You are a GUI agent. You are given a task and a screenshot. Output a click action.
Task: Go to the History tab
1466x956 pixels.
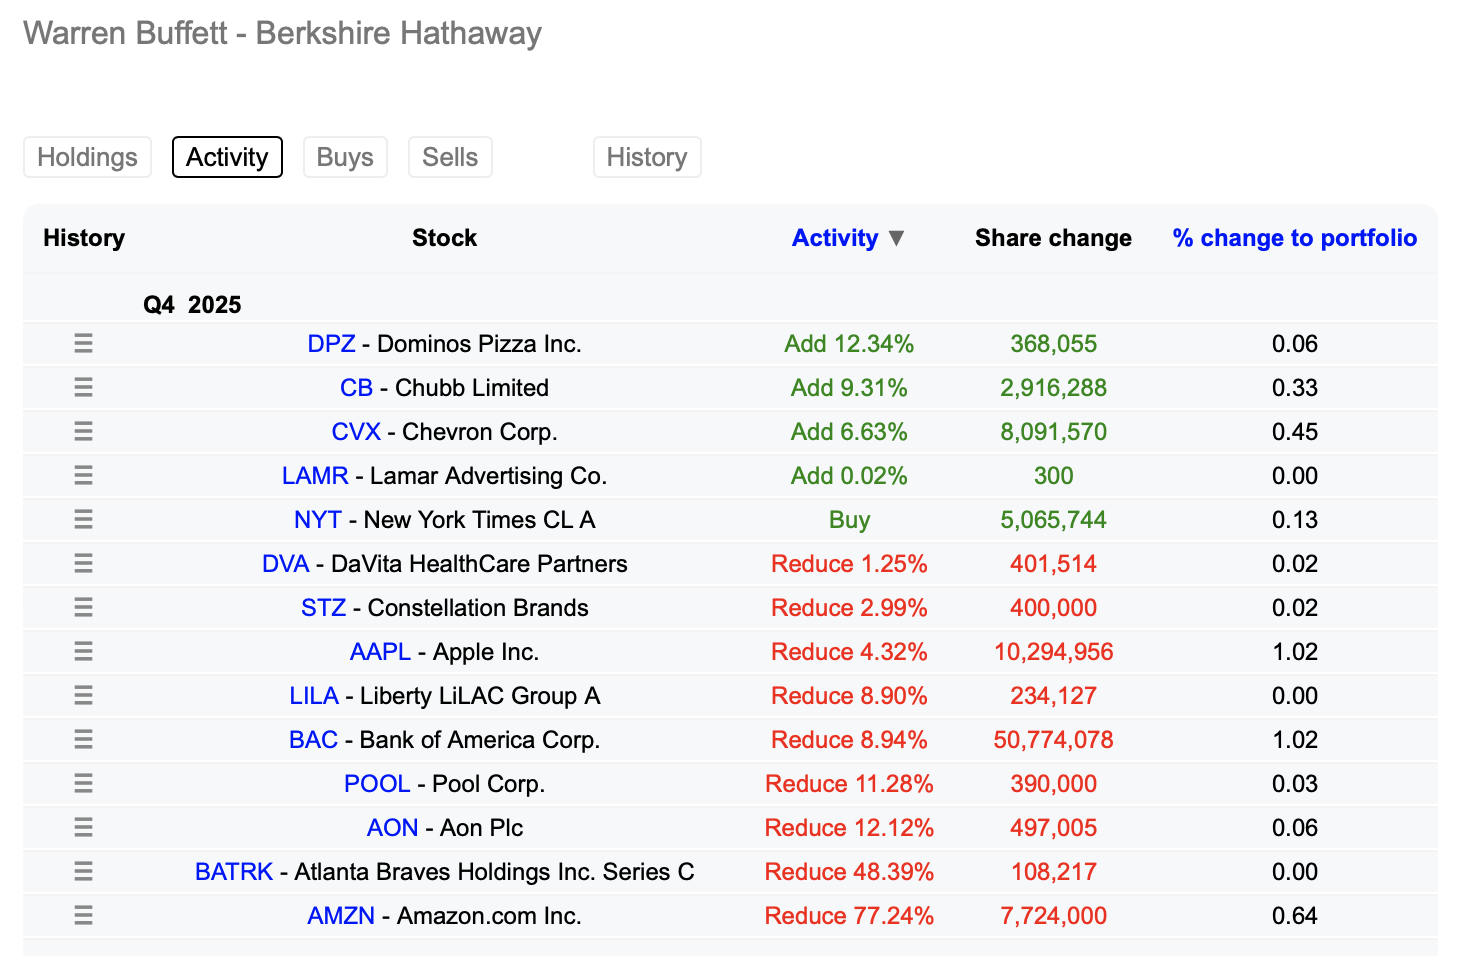pos(647,157)
